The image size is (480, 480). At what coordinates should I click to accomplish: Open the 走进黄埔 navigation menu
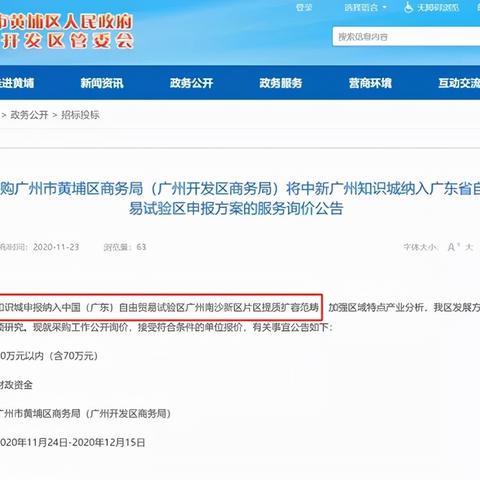[x=17, y=83]
